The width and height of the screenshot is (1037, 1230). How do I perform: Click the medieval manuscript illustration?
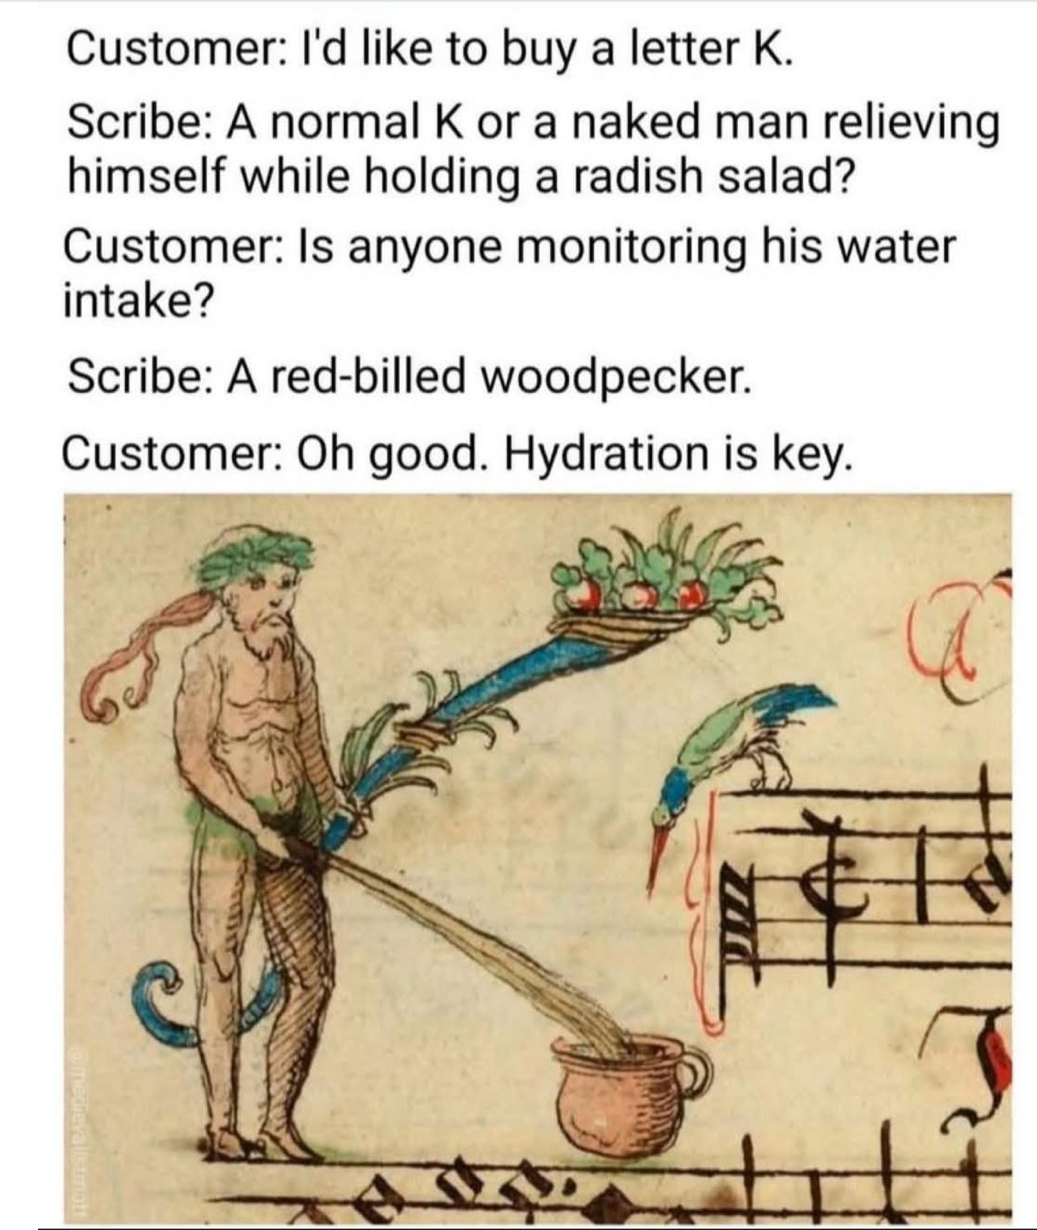[537, 857]
